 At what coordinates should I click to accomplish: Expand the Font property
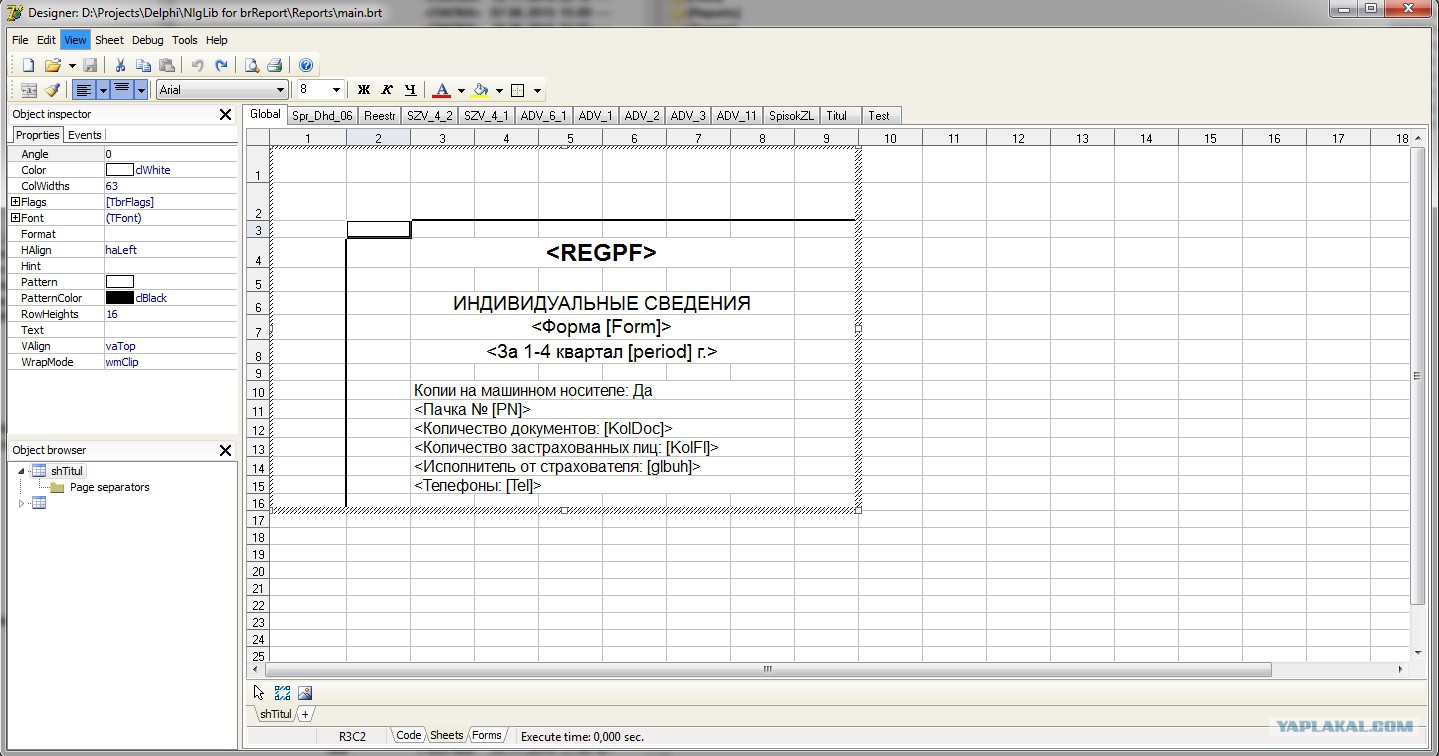point(15,218)
